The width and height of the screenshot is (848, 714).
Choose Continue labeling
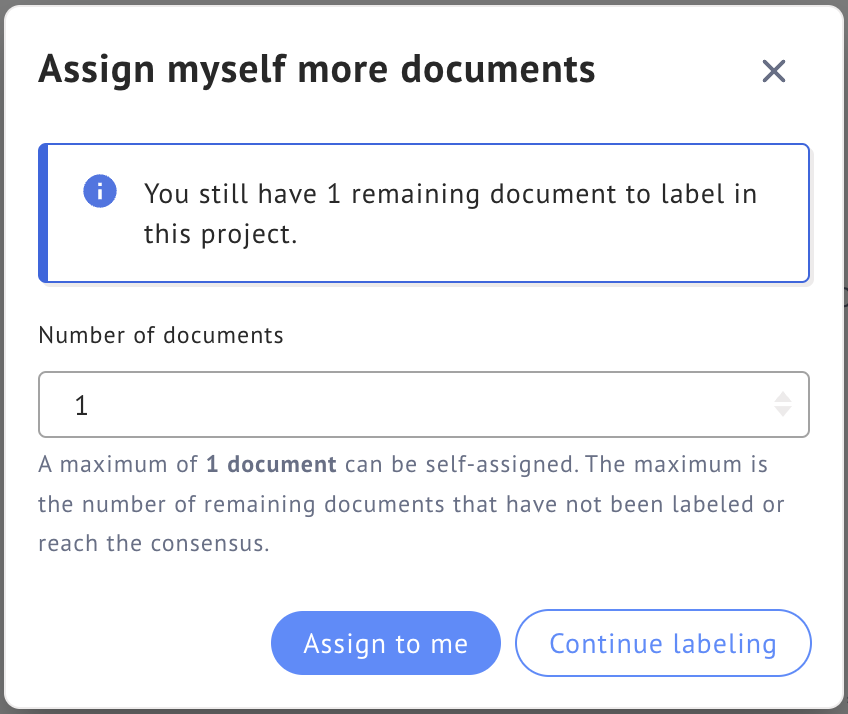pyautogui.click(x=663, y=643)
